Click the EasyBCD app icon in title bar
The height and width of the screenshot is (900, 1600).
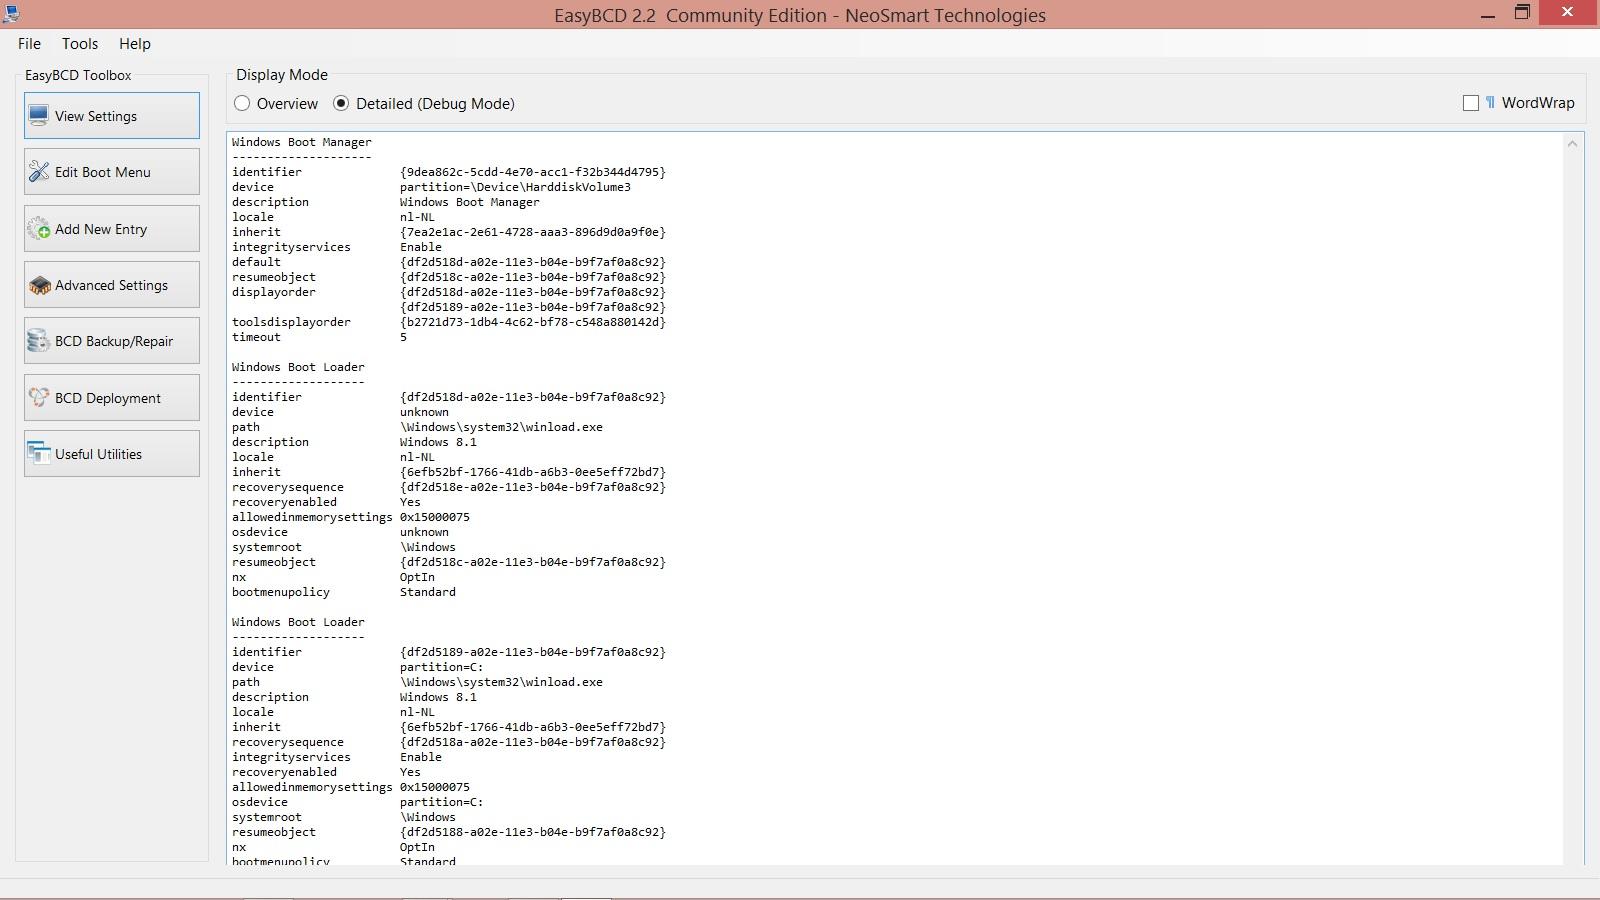[12, 14]
